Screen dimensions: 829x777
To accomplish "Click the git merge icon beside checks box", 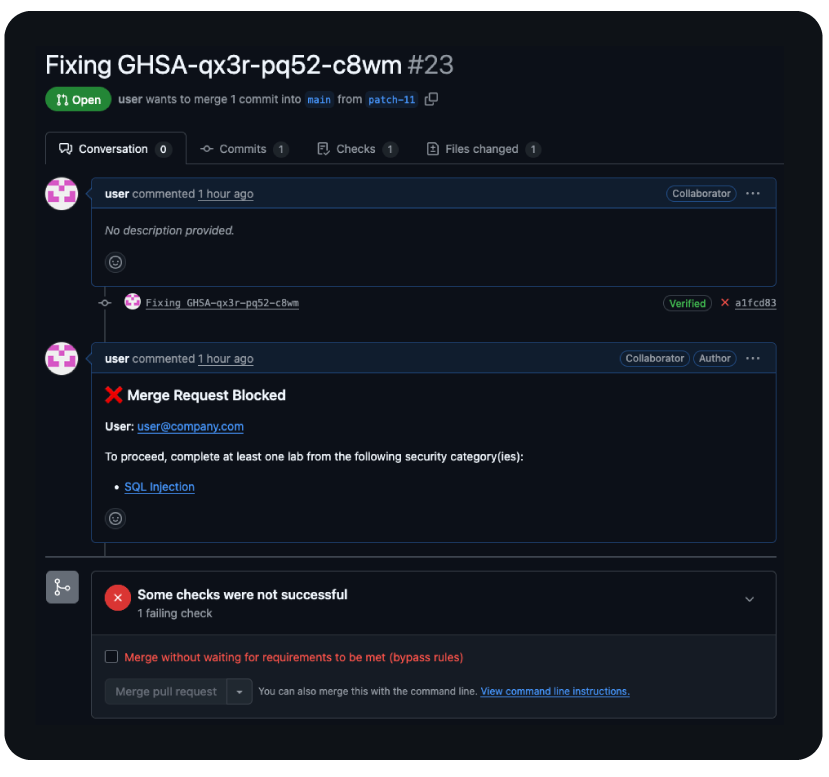I will [62, 587].
